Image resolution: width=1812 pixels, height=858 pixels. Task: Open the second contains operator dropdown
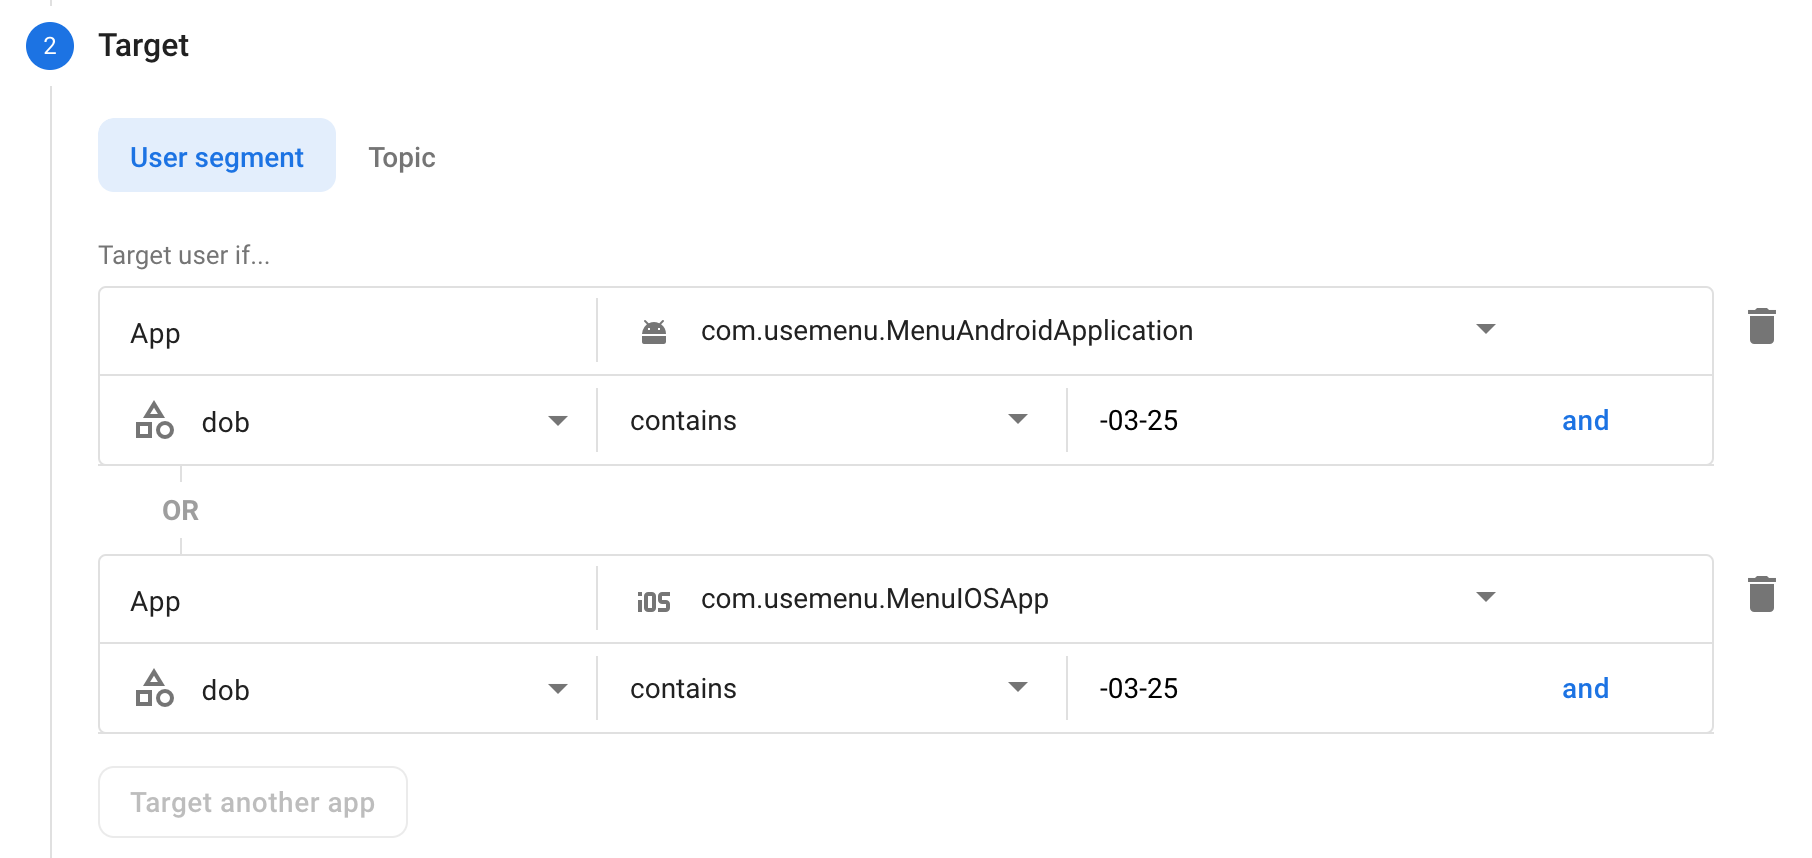[x=1018, y=687]
